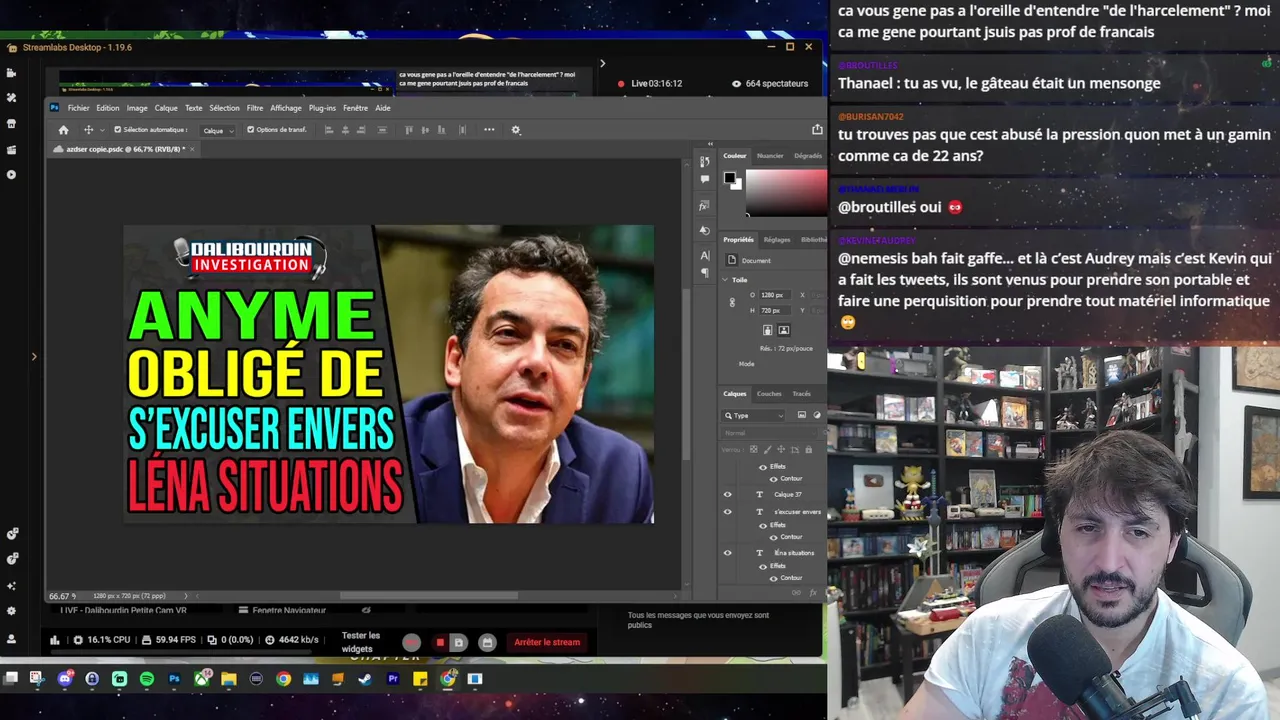Click the Streamlabs performance stats bar icon
The image size is (1280, 720).
point(54,640)
